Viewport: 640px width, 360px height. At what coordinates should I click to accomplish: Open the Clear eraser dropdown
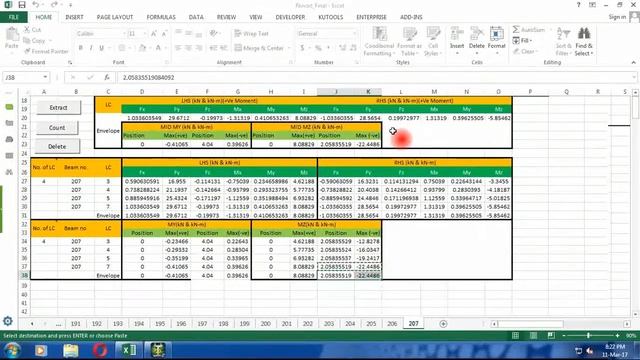pyautogui.click(x=525, y=51)
